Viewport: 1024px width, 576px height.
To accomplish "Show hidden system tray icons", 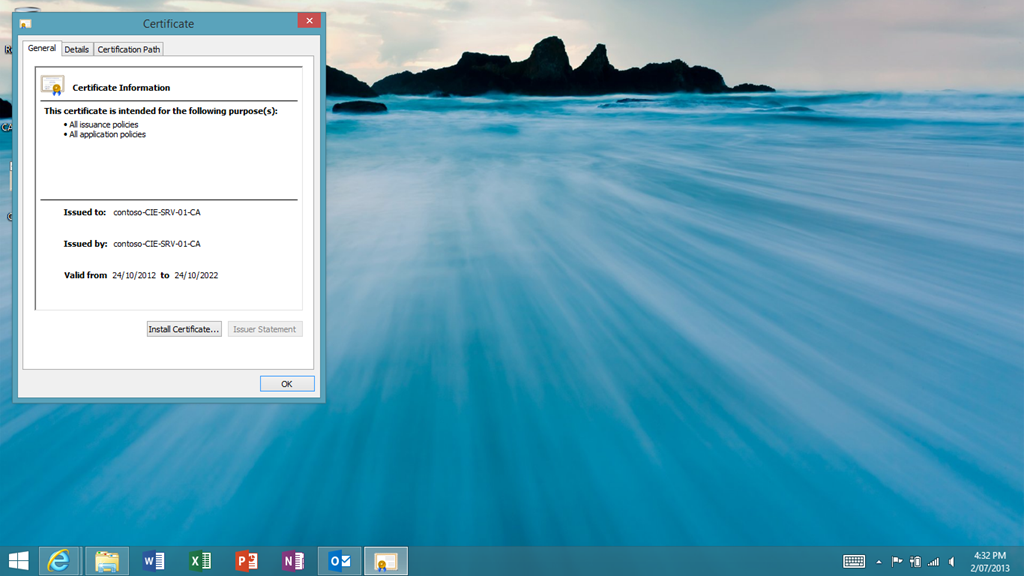I will pyautogui.click(x=879, y=562).
